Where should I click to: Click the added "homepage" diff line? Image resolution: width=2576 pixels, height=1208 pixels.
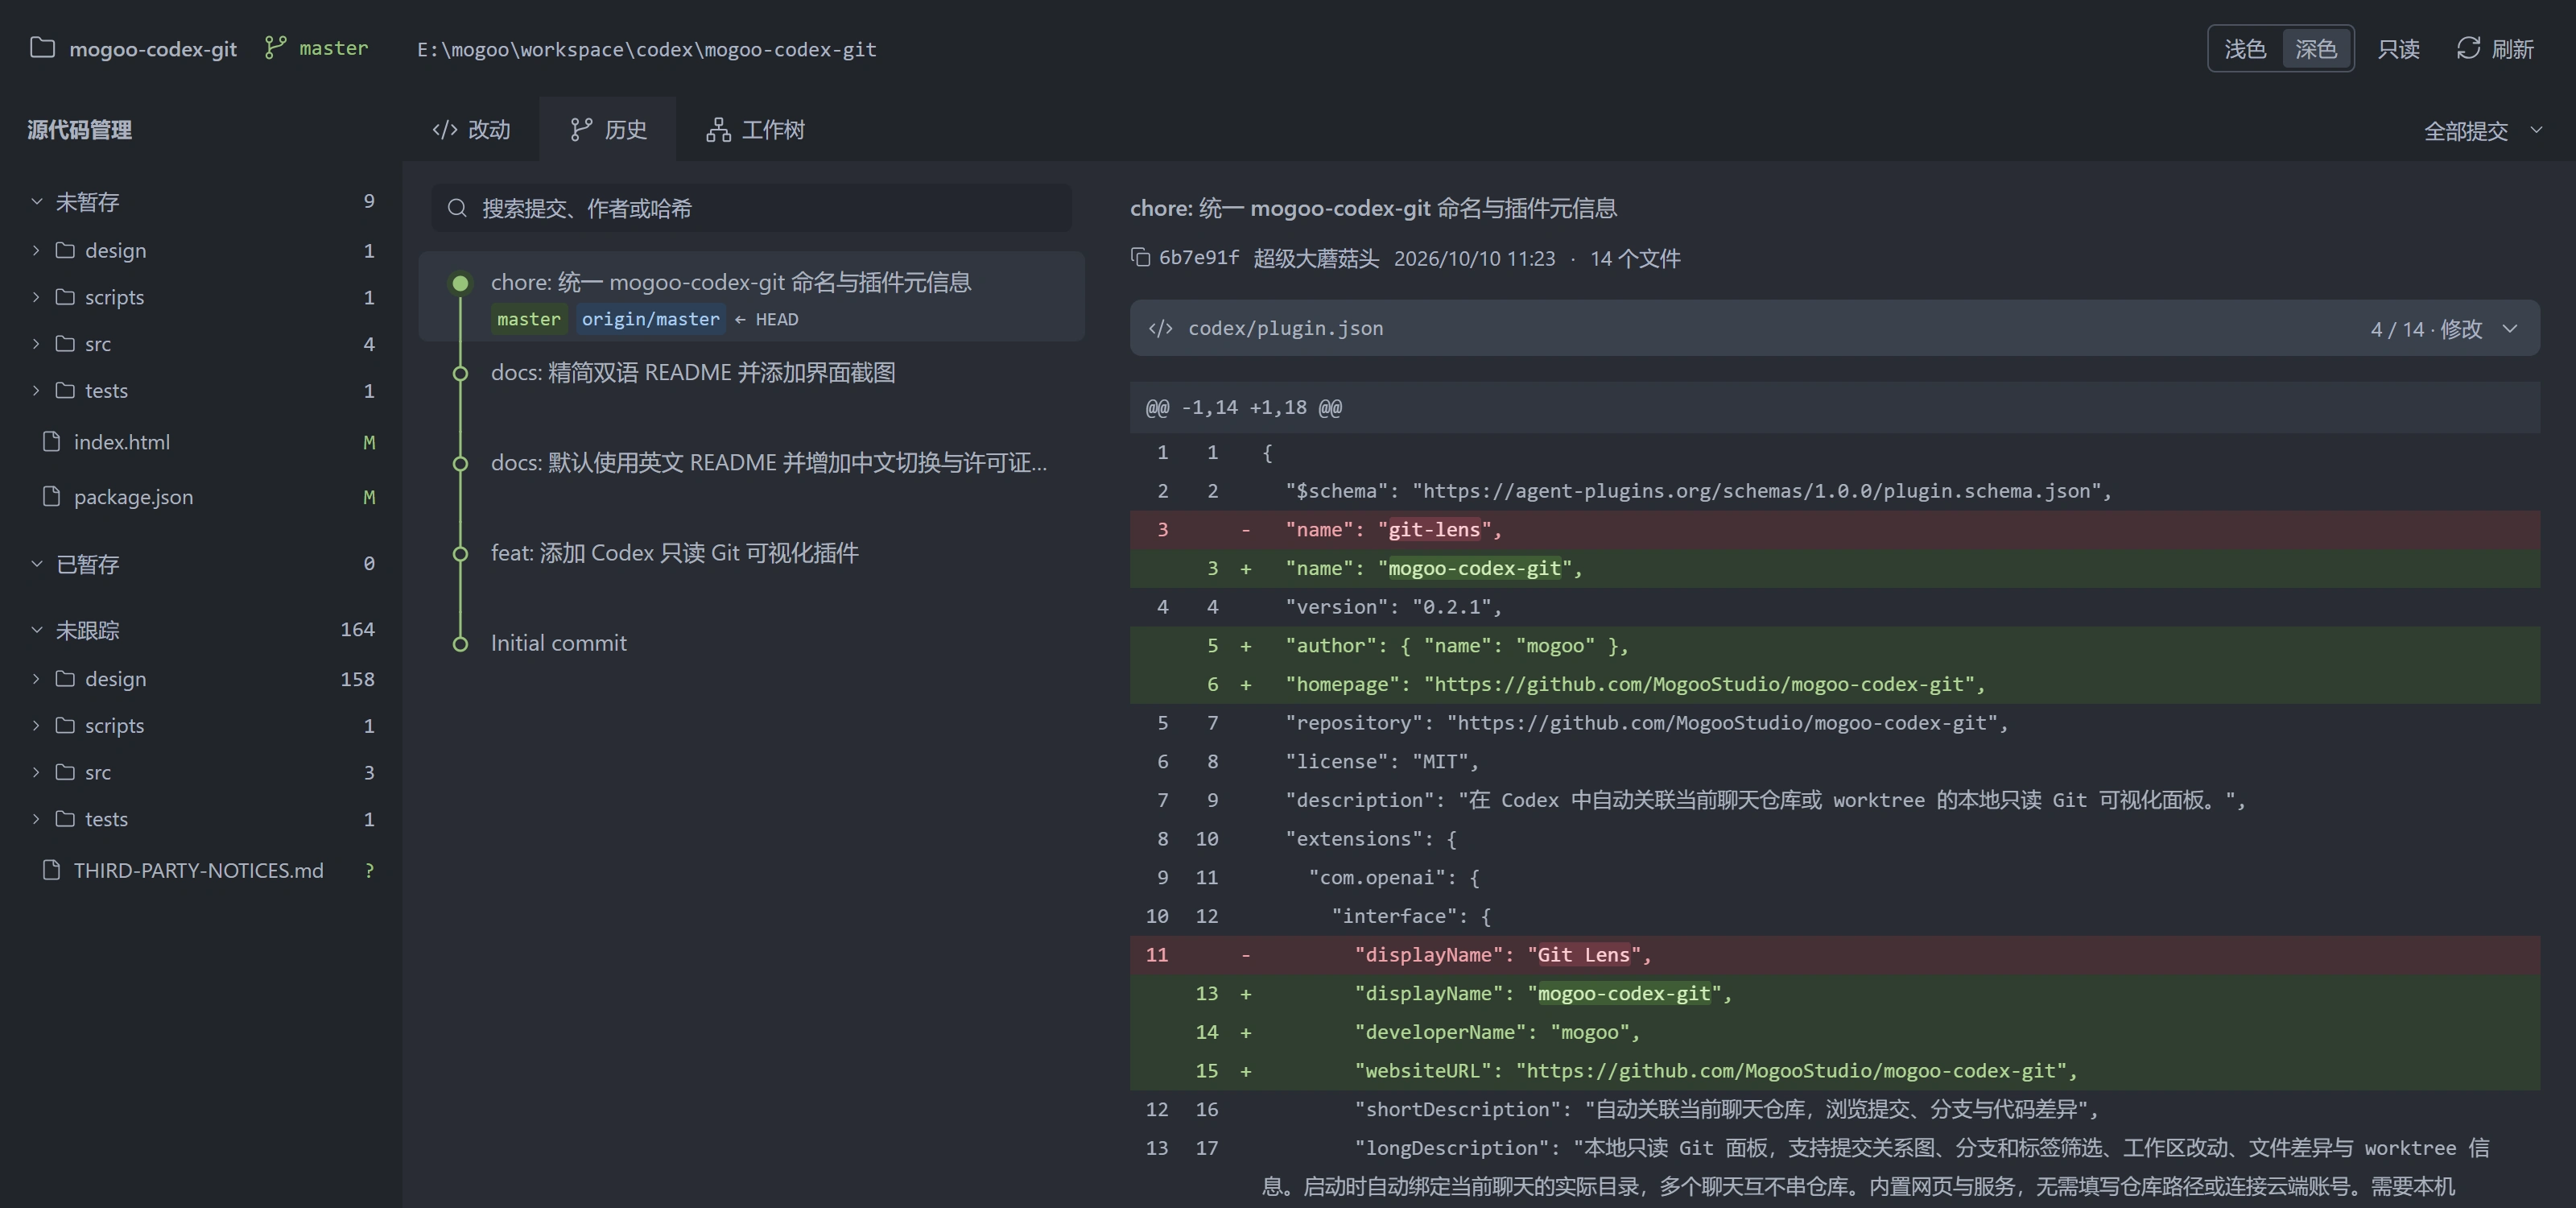pyautogui.click(x=1835, y=684)
